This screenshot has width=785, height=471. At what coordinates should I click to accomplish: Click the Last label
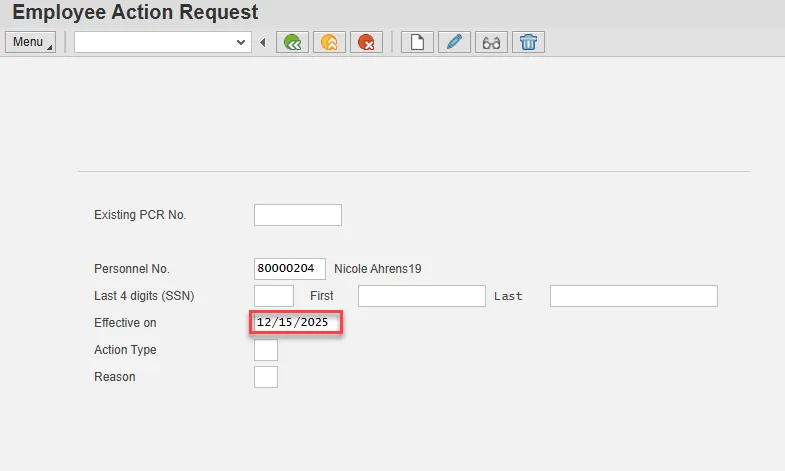tap(508, 296)
